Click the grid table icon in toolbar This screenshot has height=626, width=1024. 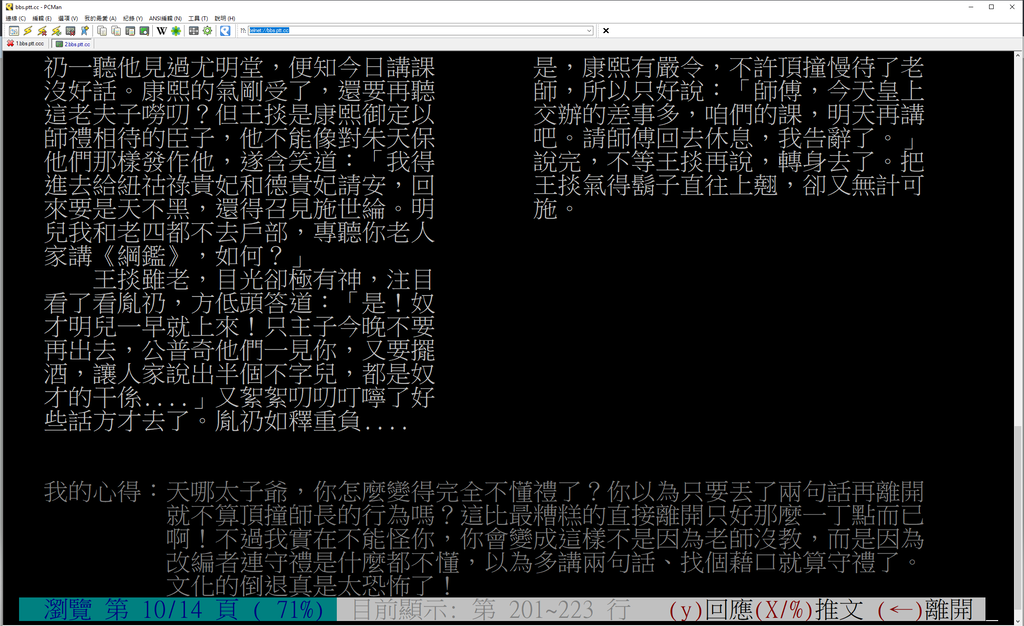194,31
